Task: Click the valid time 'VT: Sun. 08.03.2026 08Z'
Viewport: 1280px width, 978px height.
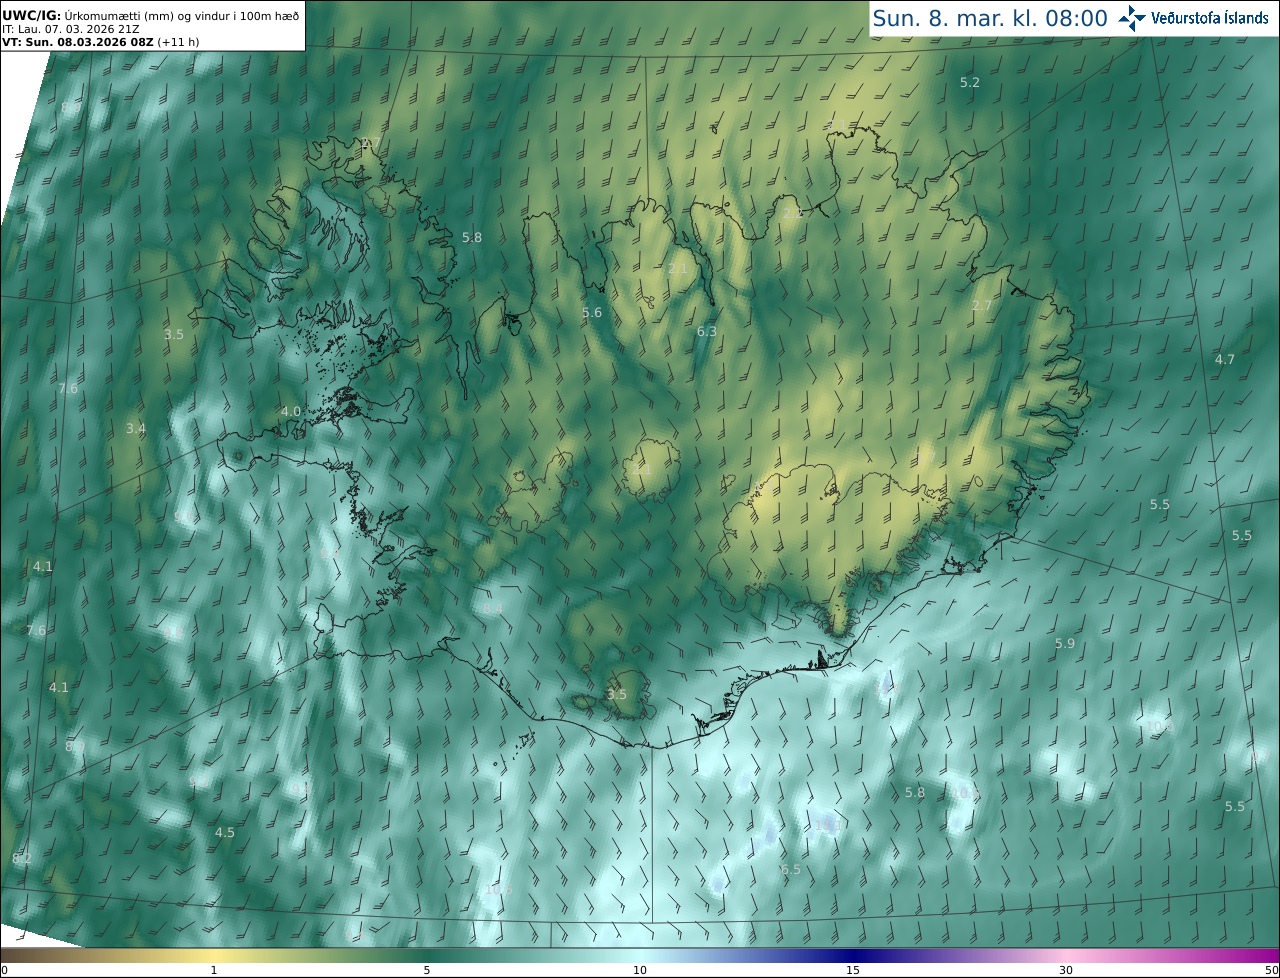Action: point(78,42)
